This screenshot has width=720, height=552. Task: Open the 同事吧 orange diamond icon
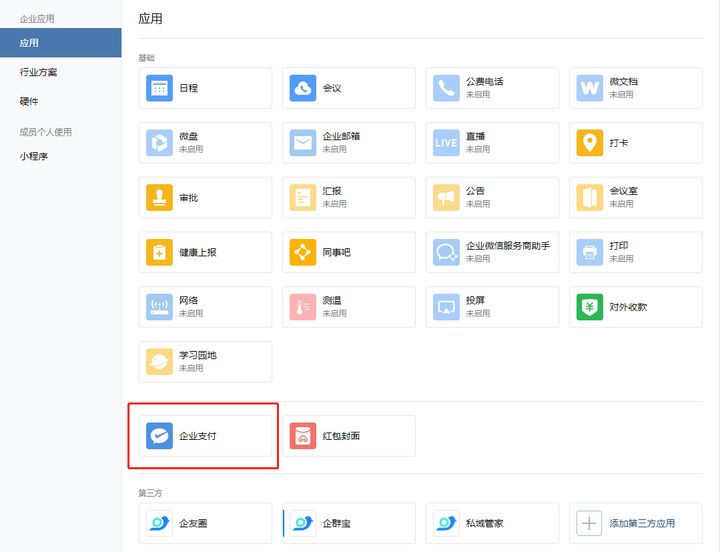pyautogui.click(x=303, y=252)
